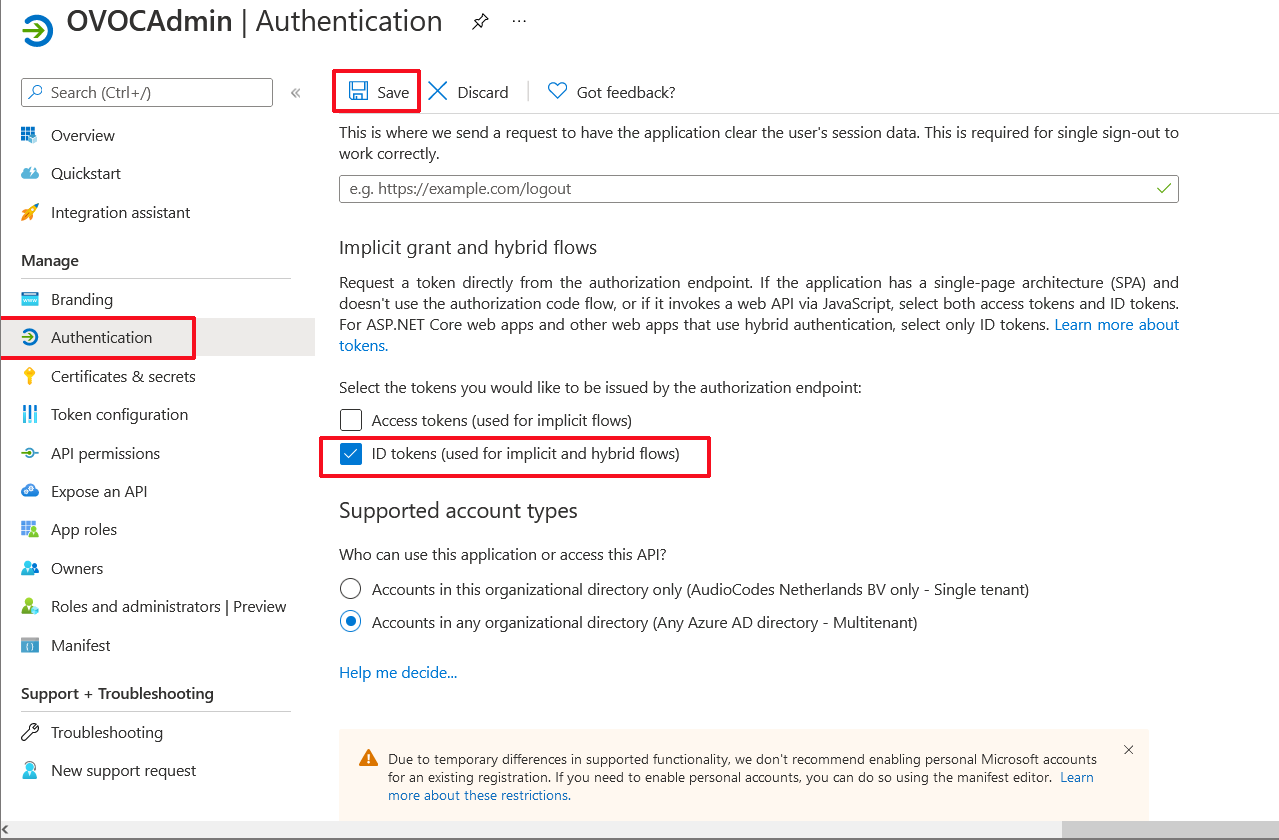Viewport: 1279px width, 840px height.
Task: Click the Save floppy disk icon
Action: (358, 92)
